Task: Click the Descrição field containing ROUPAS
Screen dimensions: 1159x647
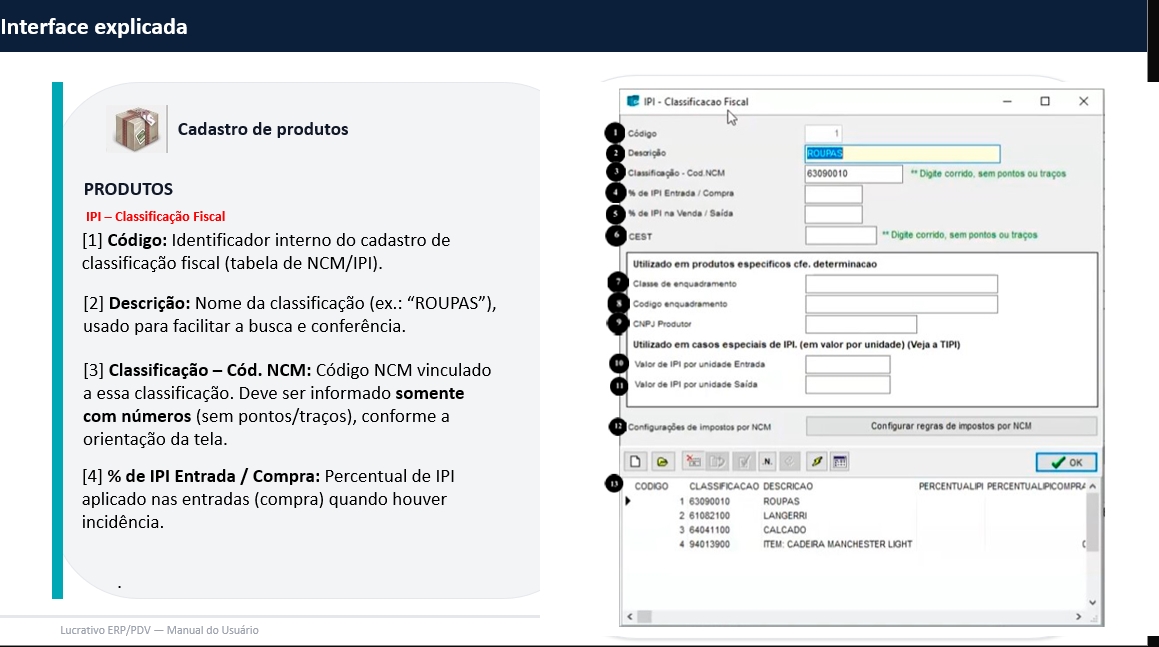Action: point(902,154)
